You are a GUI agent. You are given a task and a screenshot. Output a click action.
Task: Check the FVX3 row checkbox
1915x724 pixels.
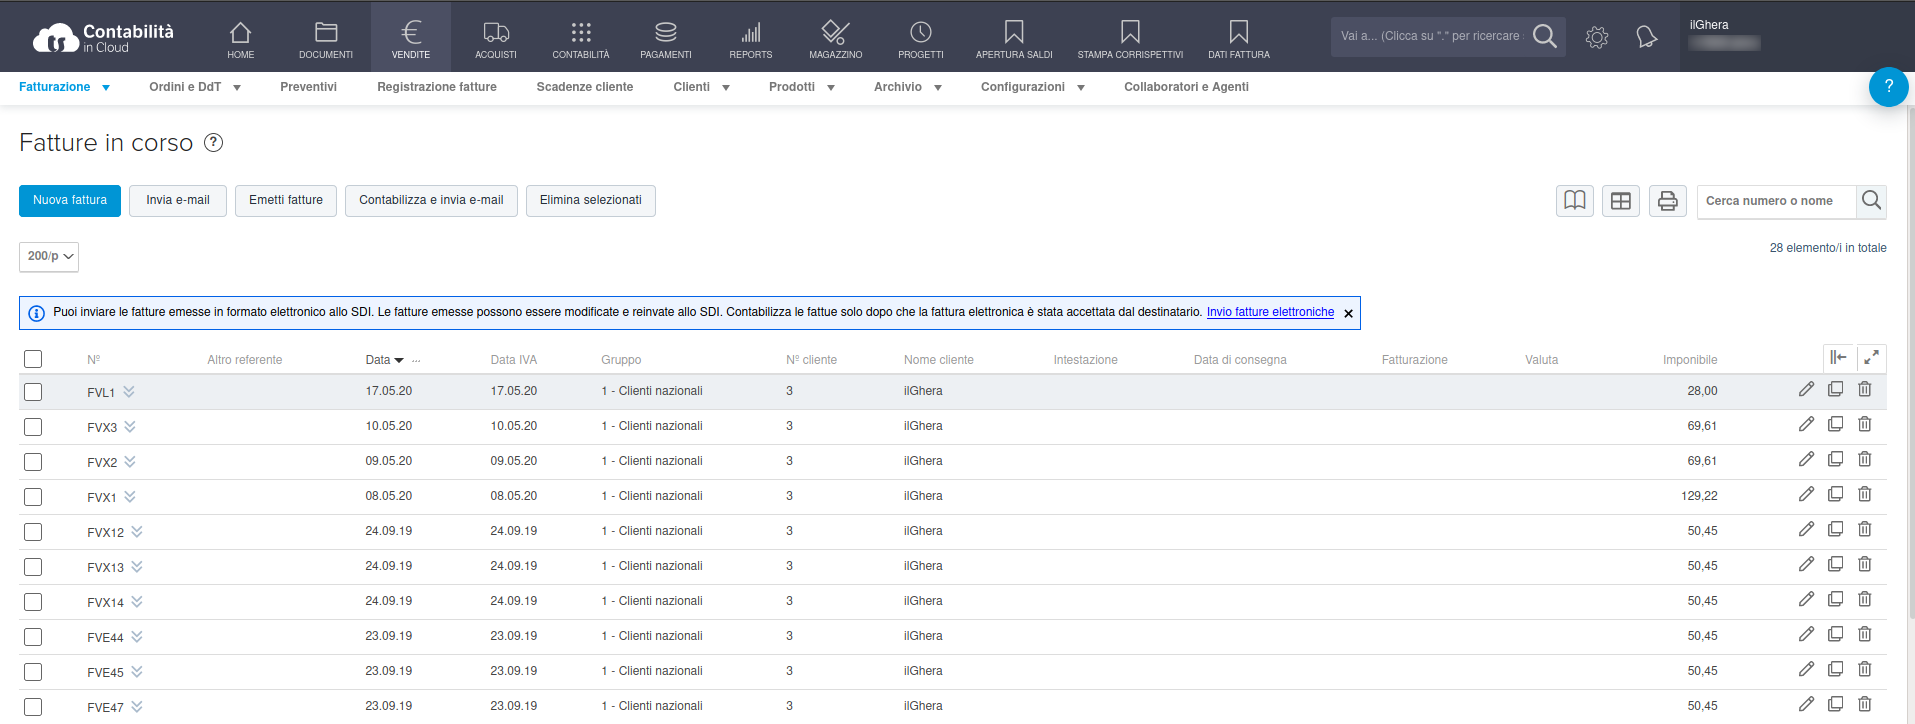coord(33,427)
